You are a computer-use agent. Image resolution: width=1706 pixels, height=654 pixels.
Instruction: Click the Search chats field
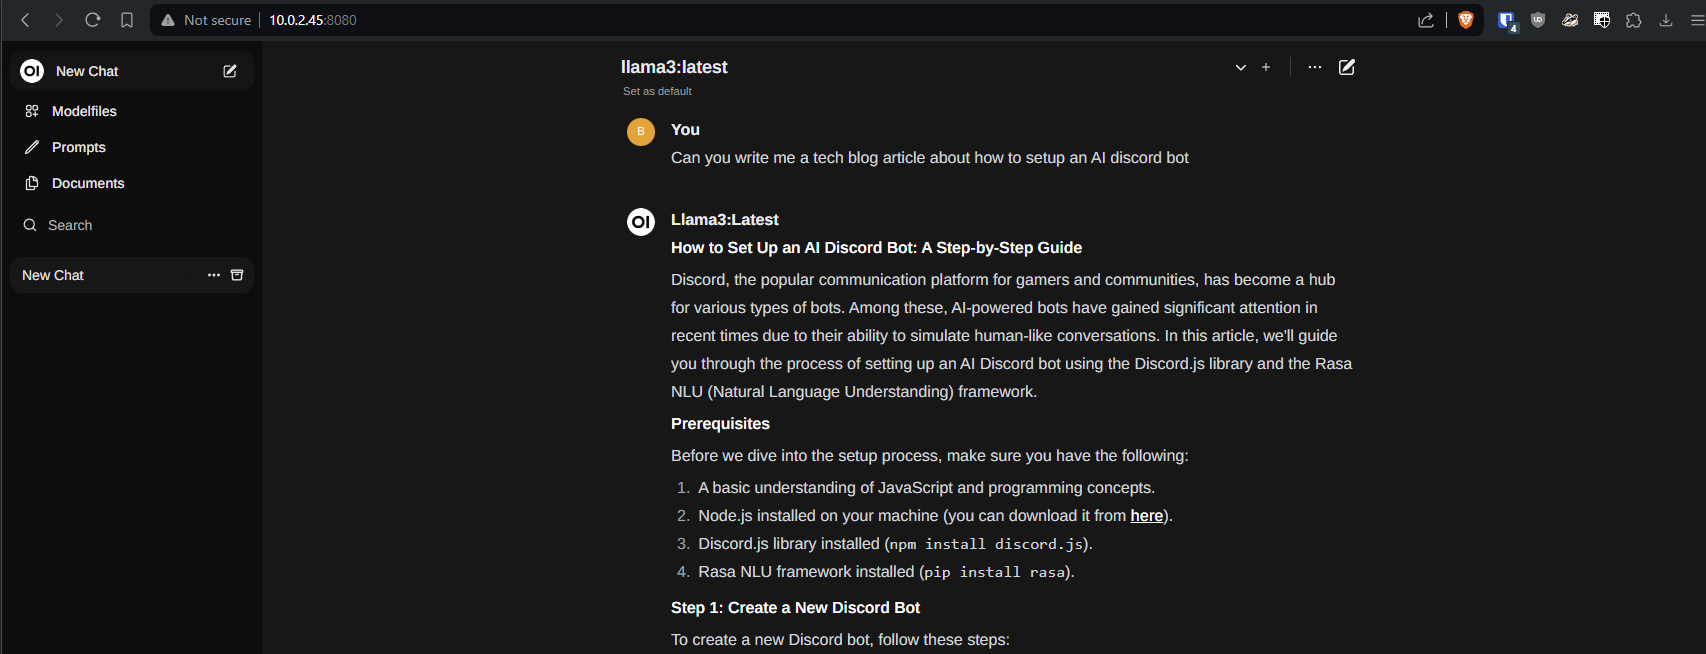131,225
